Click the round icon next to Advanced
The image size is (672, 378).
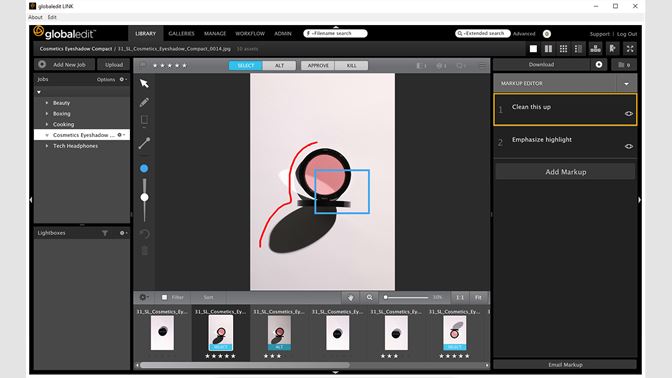(547, 34)
